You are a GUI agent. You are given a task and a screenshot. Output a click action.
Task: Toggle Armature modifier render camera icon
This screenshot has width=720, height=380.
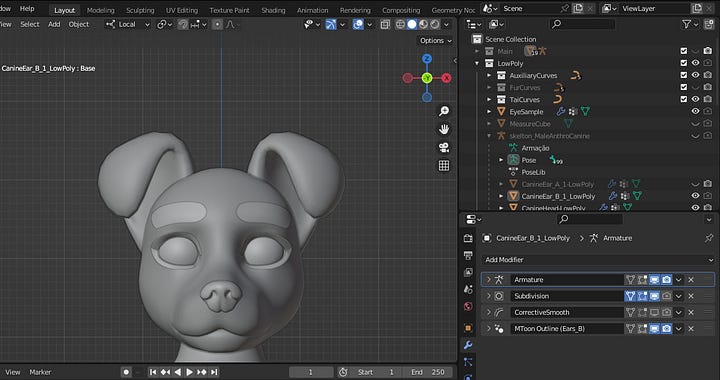[666, 279]
